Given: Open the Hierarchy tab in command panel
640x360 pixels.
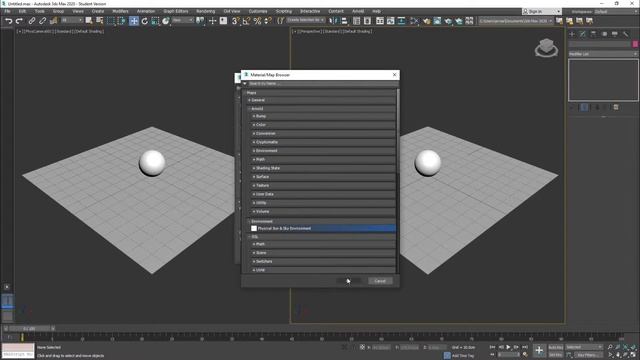Looking at the screenshot, I should point(593,34).
